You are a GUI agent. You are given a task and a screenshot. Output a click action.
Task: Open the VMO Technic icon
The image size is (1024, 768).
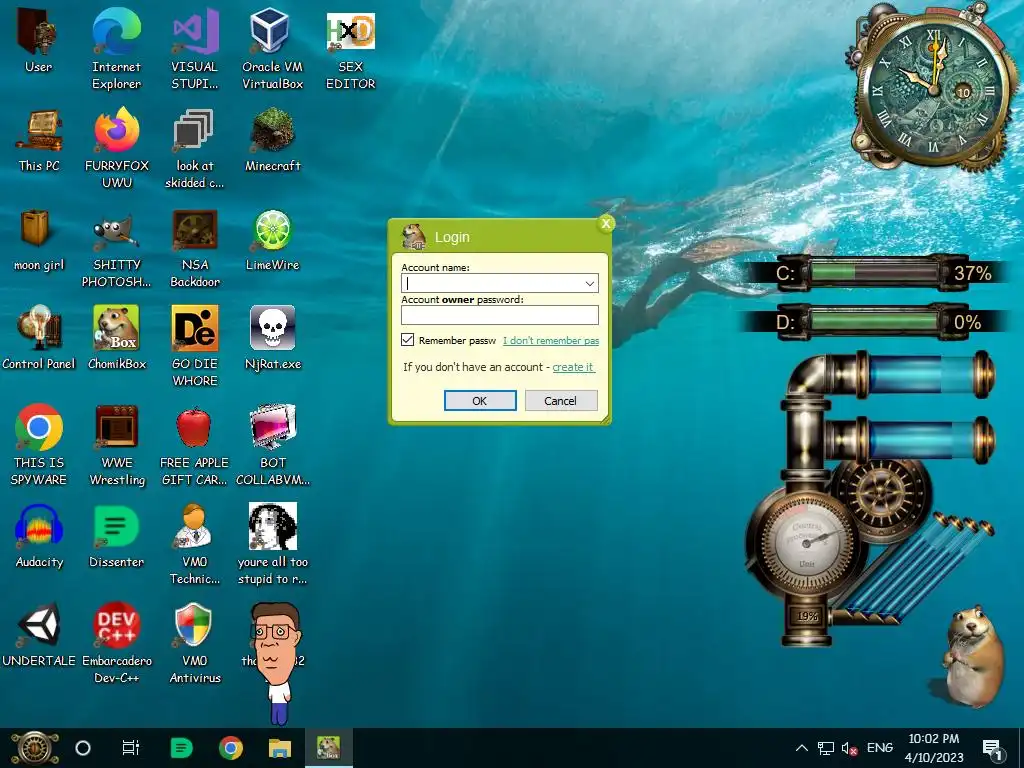[x=194, y=526]
